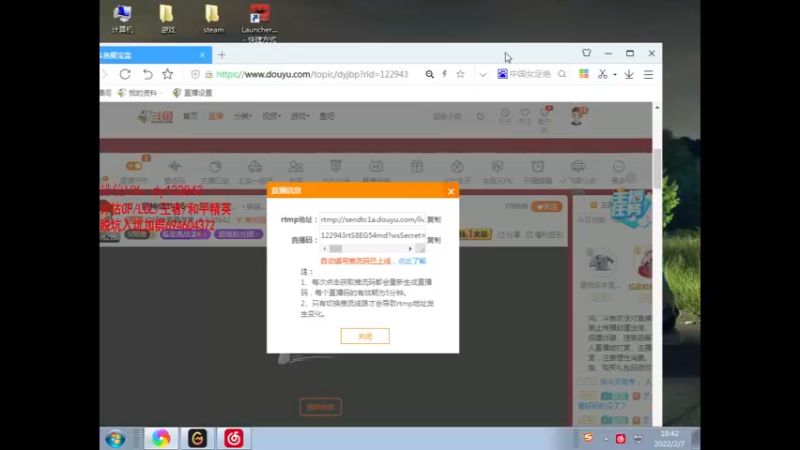Expand the 分类 navigation dropdown

click(242, 116)
